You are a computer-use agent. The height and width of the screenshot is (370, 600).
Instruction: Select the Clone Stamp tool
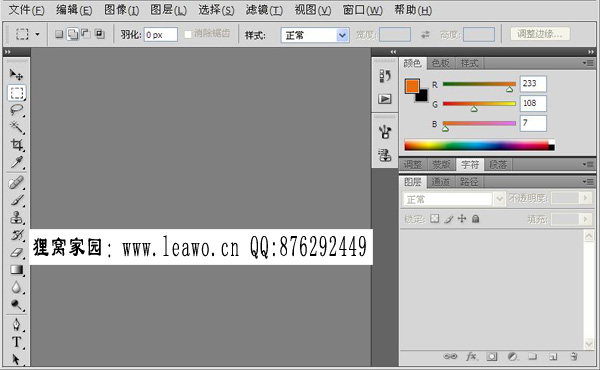pyautogui.click(x=16, y=217)
